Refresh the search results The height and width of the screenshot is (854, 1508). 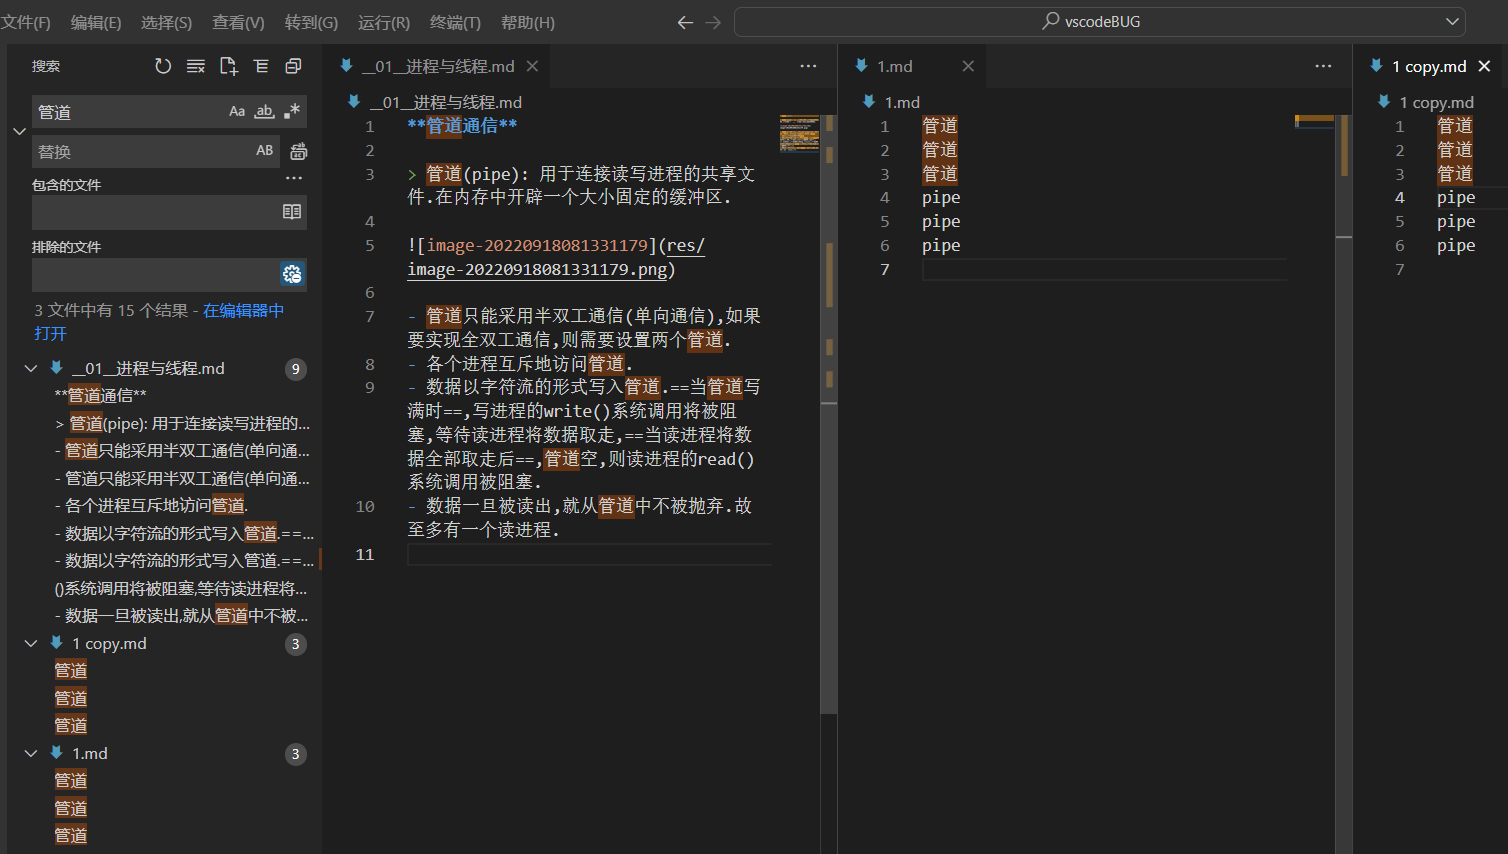(x=163, y=66)
